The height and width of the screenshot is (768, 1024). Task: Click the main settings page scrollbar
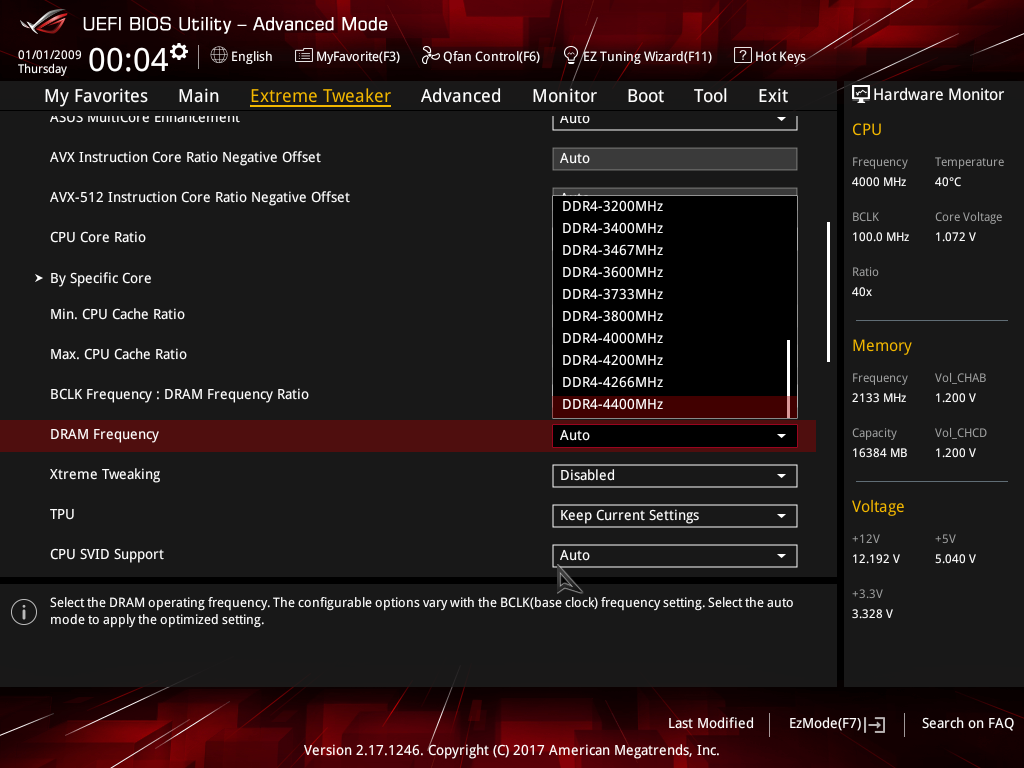pos(828,292)
